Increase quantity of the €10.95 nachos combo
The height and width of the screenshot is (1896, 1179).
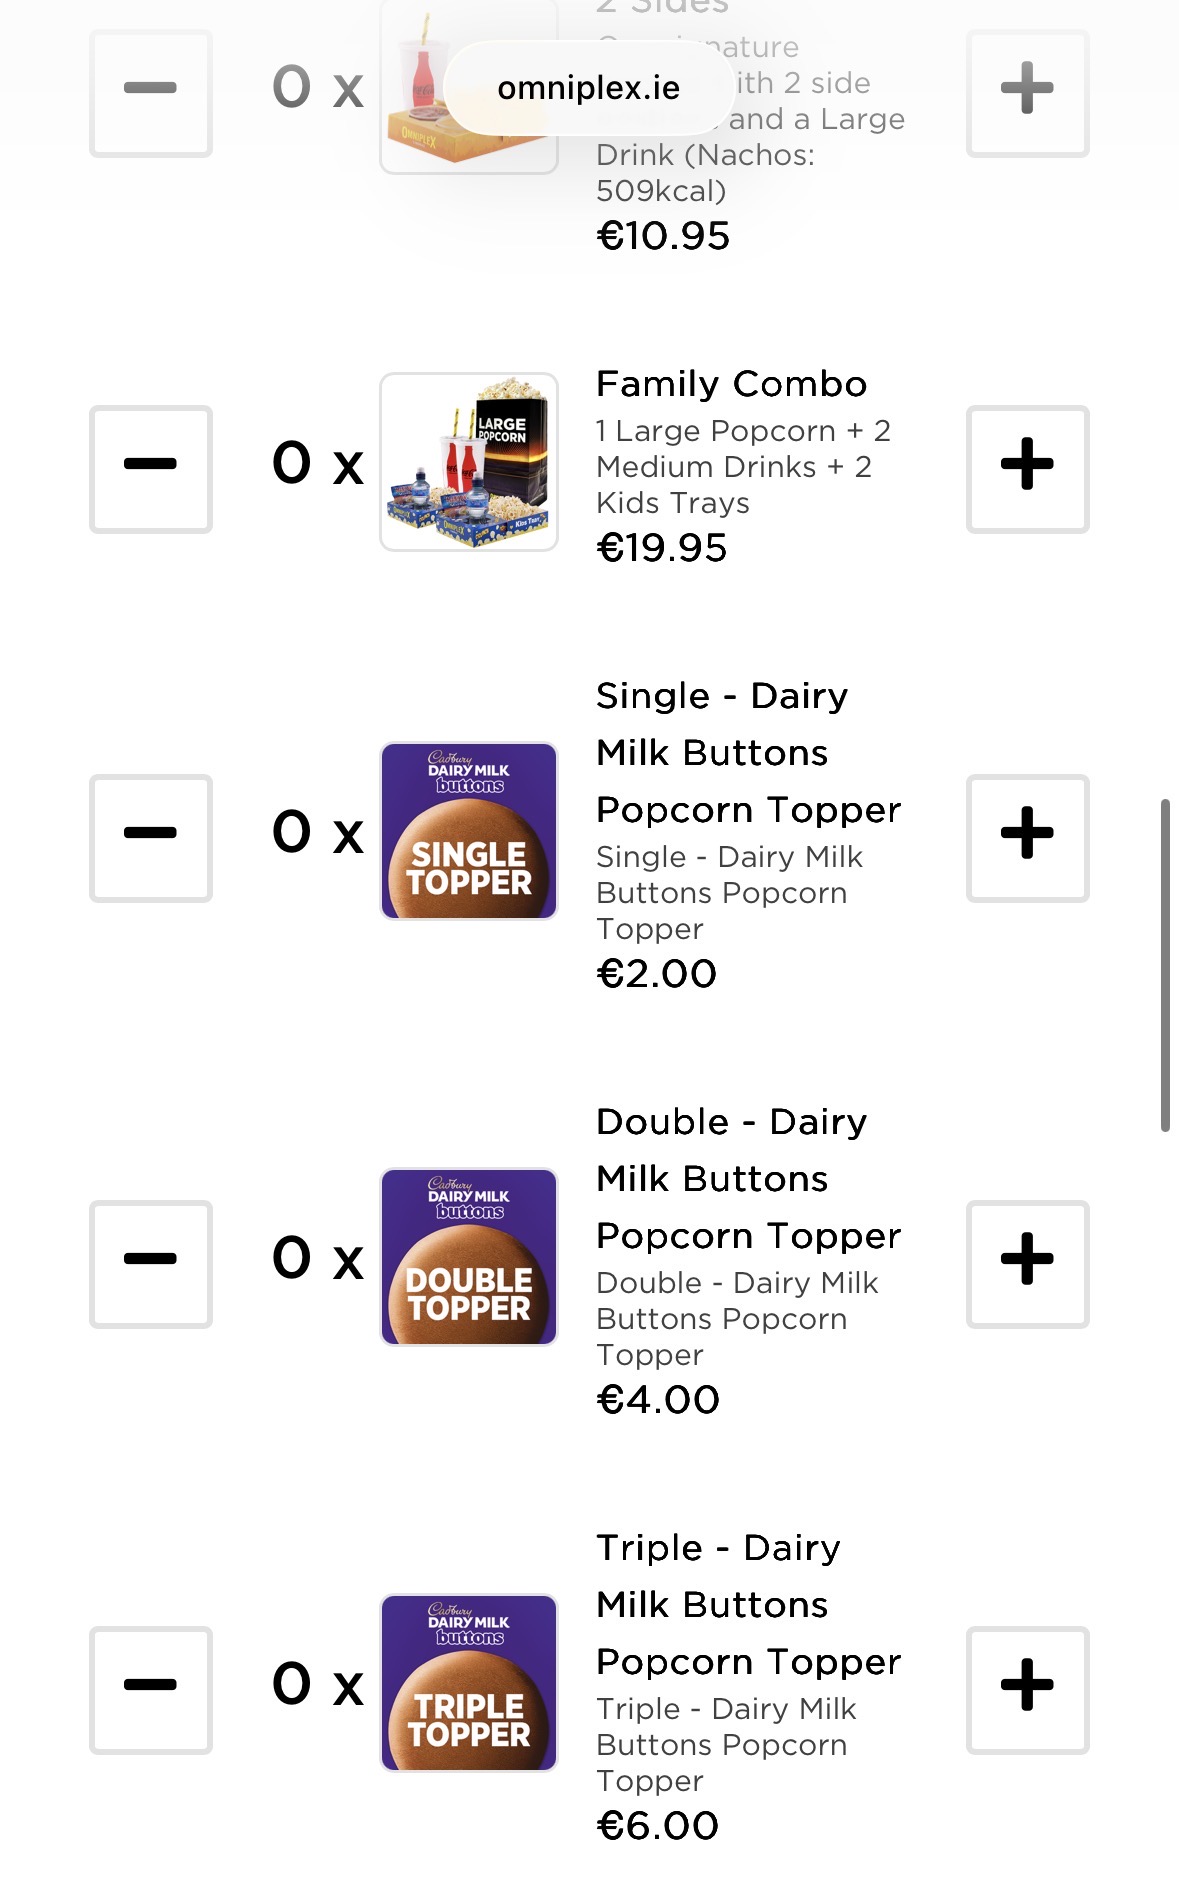tap(1027, 92)
